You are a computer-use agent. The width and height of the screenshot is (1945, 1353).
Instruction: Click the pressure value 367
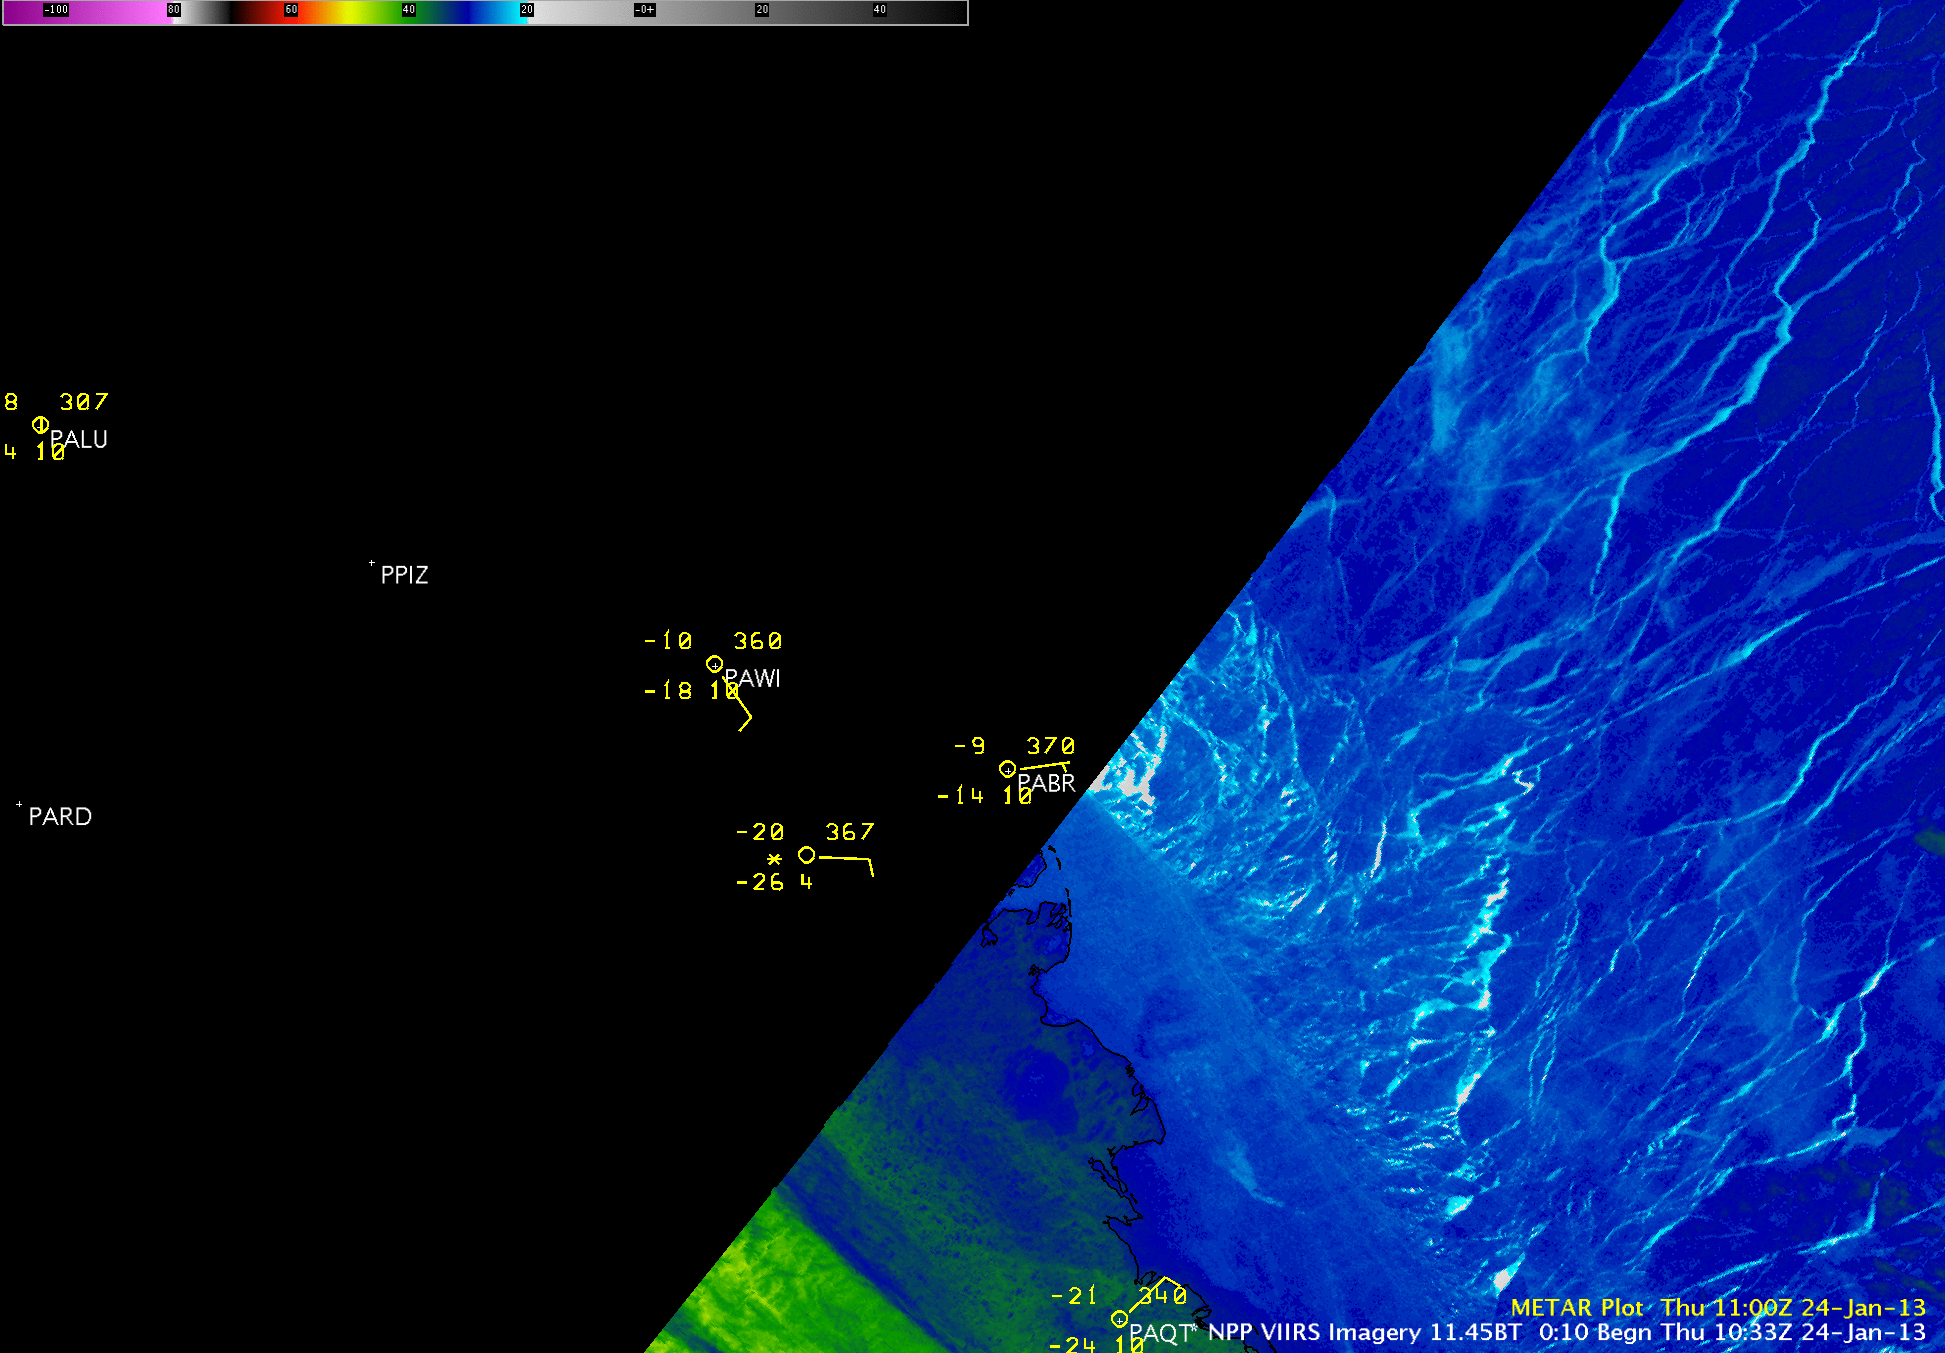(850, 832)
